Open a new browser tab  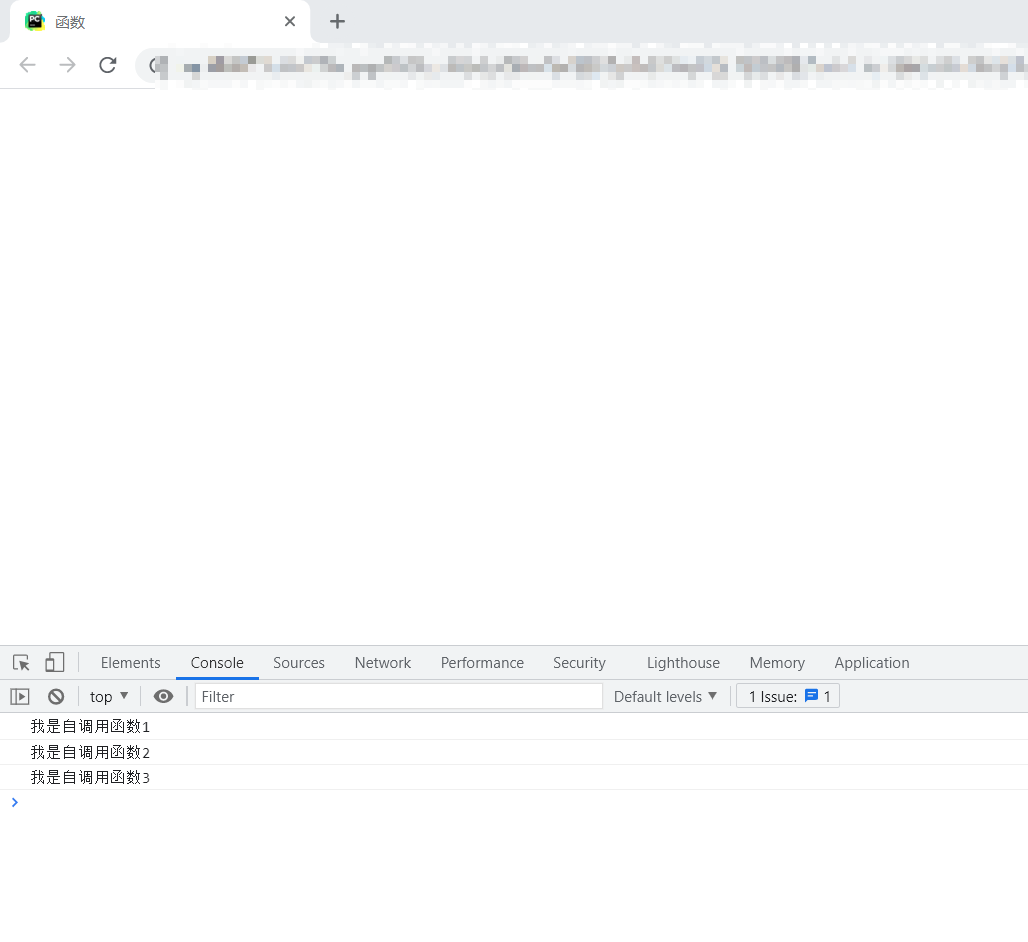coord(337,22)
